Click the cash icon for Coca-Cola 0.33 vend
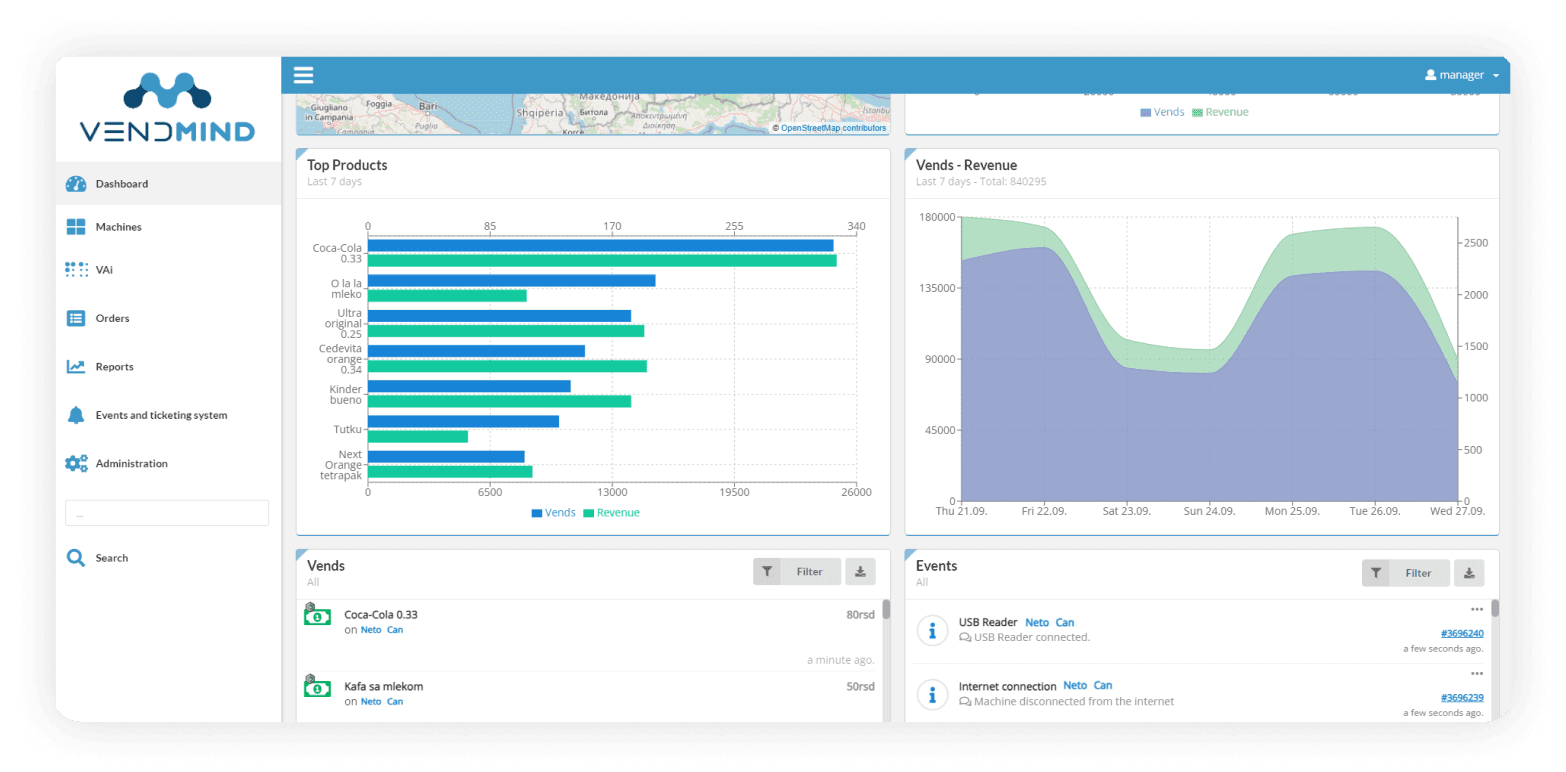The width and height of the screenshot is (1566, 772). (x=317, y=615)
